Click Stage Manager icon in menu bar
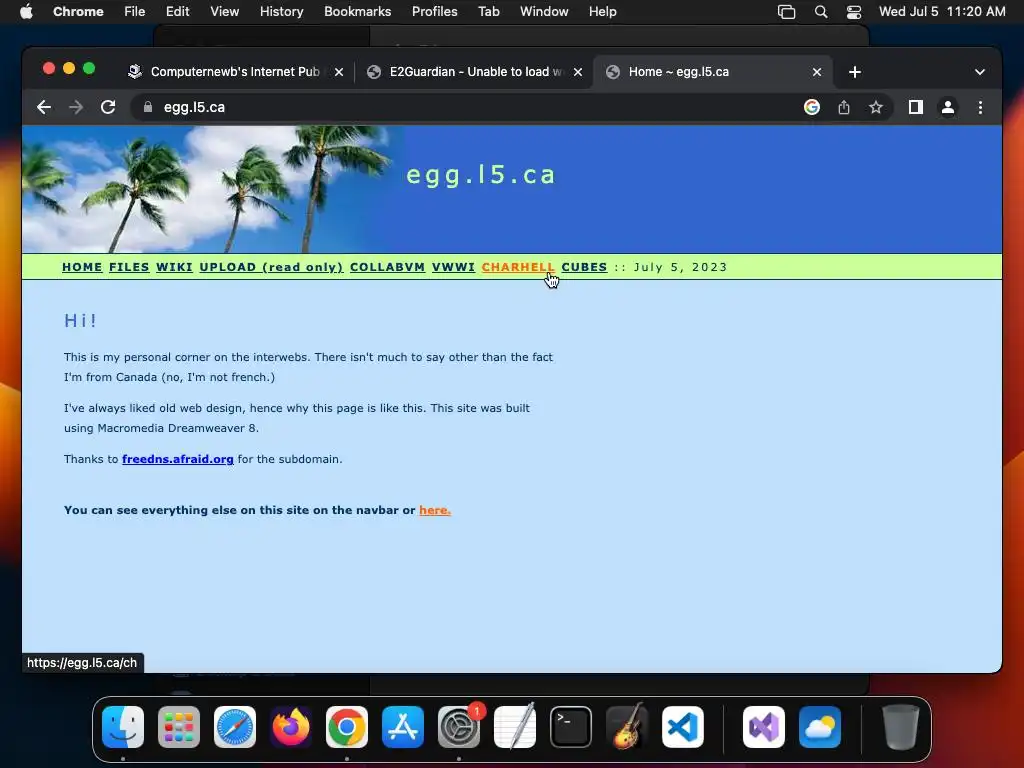 787,12
